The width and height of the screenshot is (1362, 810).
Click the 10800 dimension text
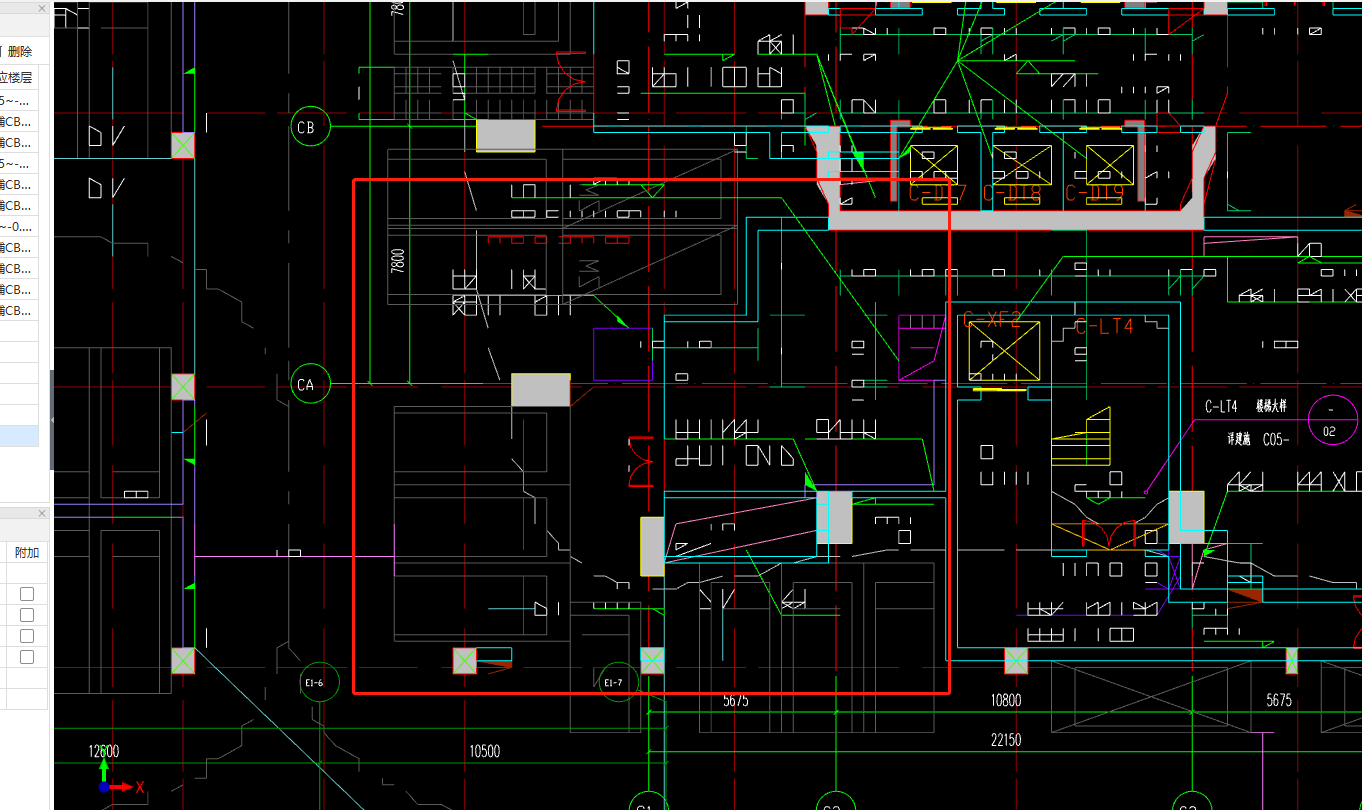pyautogui.click(x=1006, y=701)
